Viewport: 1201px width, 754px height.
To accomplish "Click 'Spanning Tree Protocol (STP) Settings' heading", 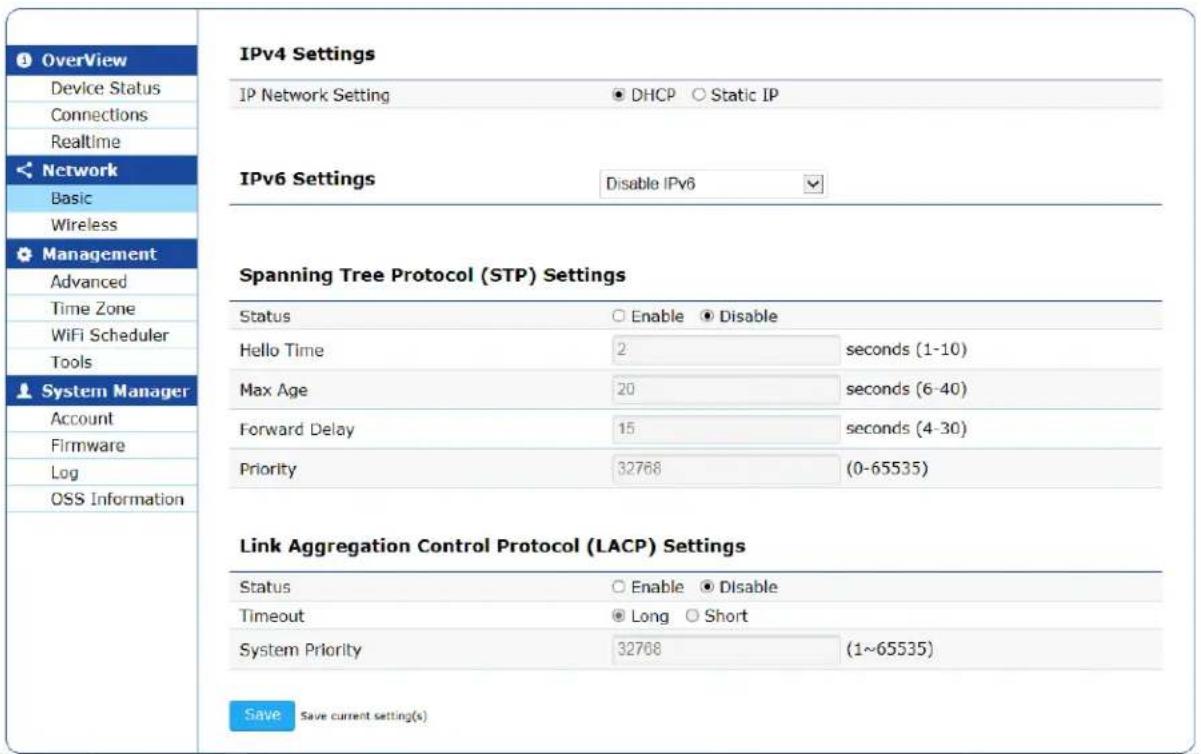I will click(433, 274).
